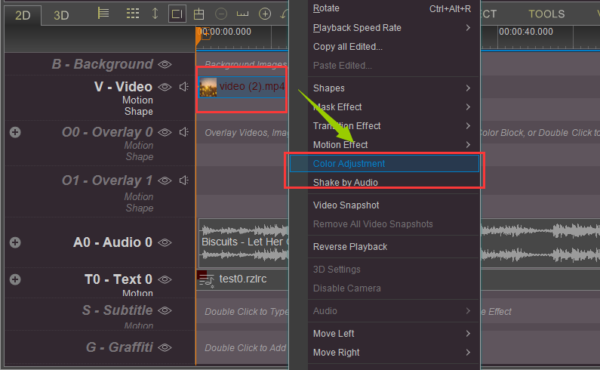
Task: Click Shape under Overlay 0 track
Action: [x=140, y=157]
